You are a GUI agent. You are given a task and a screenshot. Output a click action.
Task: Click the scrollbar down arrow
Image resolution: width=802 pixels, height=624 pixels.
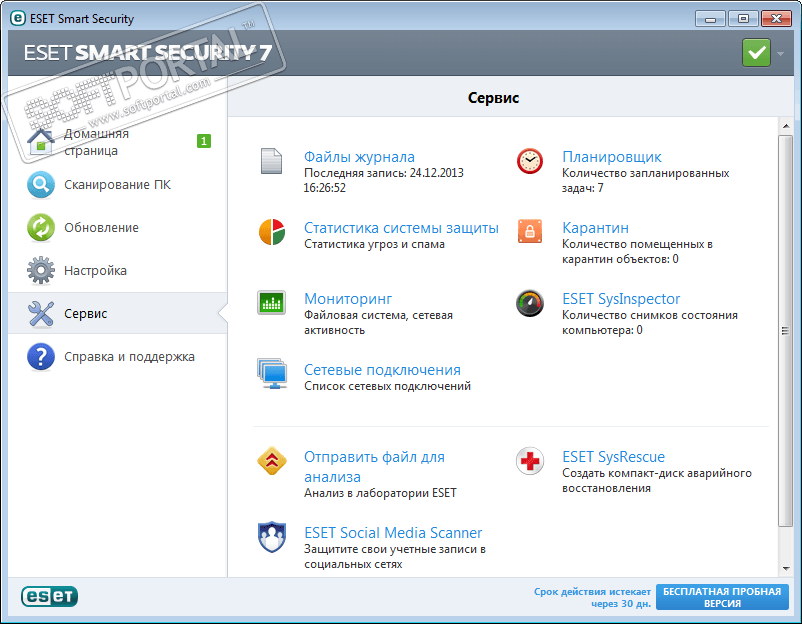(785, 567)
